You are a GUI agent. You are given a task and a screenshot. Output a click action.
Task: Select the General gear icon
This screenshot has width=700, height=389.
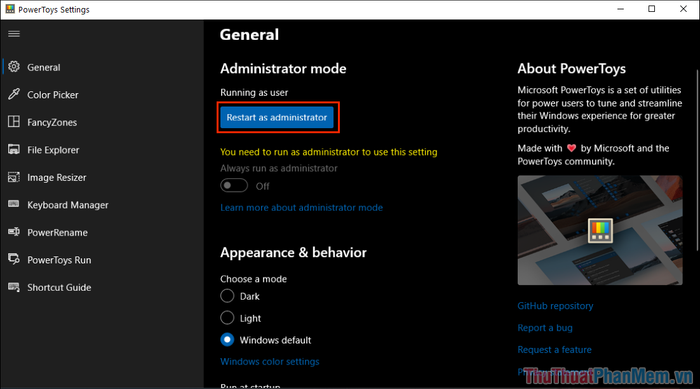point(14,67)
